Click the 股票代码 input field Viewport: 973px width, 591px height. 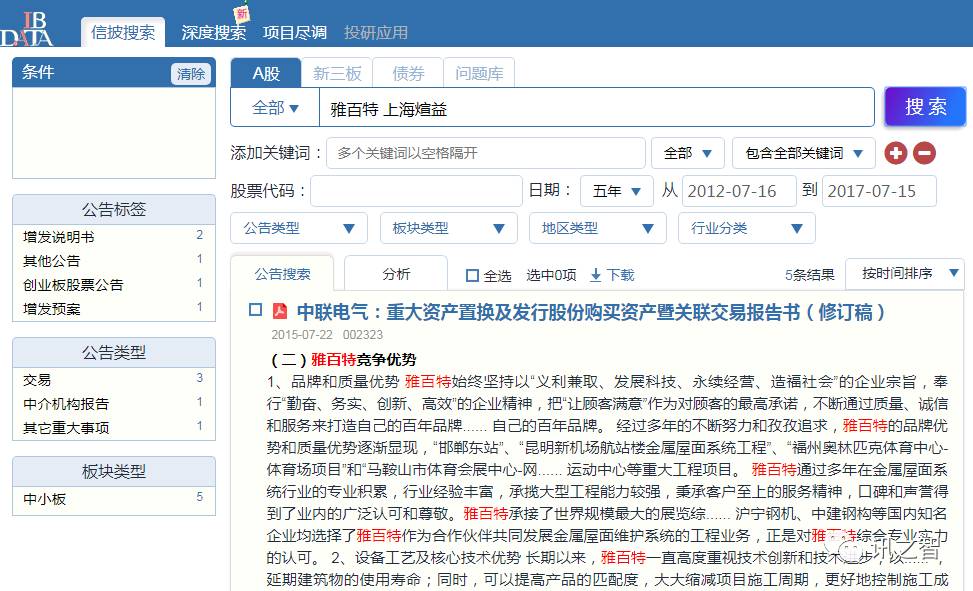[x=416, y=191]
